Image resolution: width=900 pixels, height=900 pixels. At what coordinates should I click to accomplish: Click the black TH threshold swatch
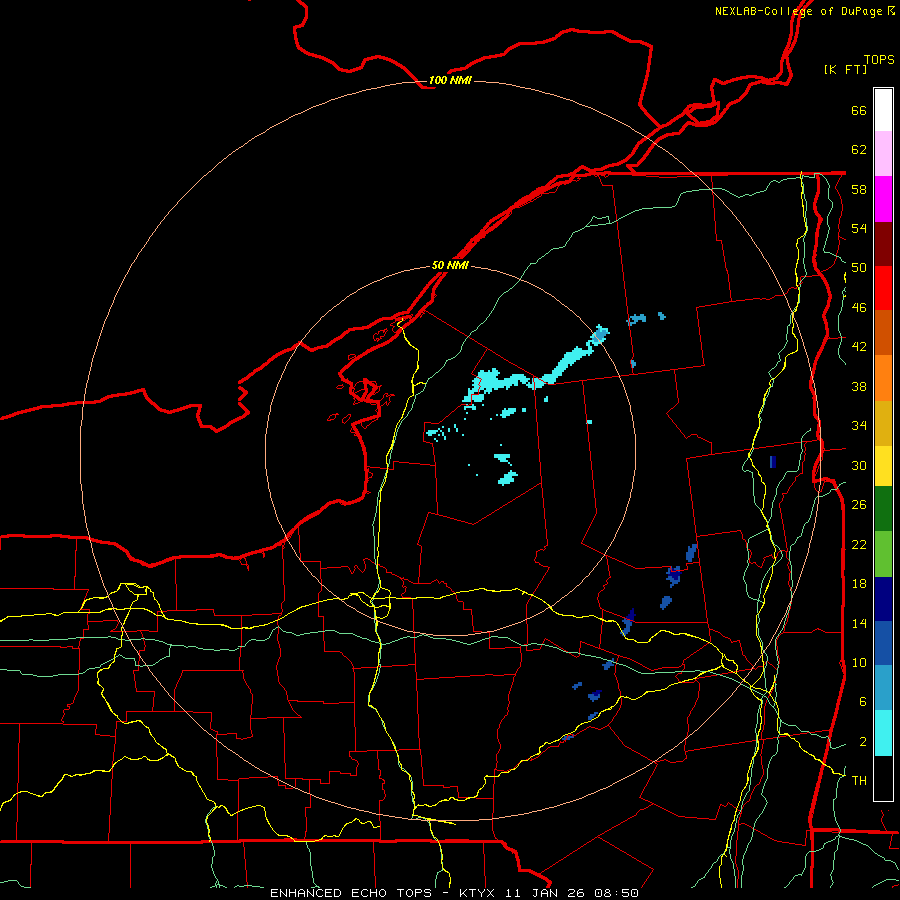point(883,778)
